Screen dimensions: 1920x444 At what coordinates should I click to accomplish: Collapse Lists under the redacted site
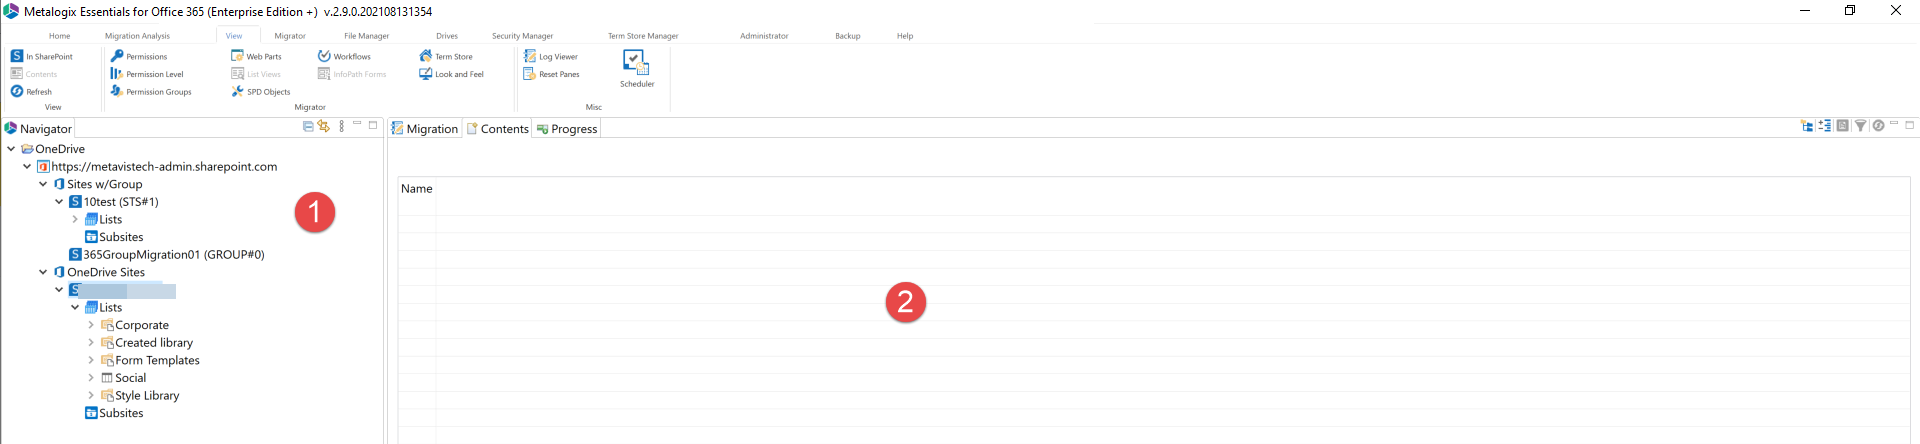tap(75, 307)
